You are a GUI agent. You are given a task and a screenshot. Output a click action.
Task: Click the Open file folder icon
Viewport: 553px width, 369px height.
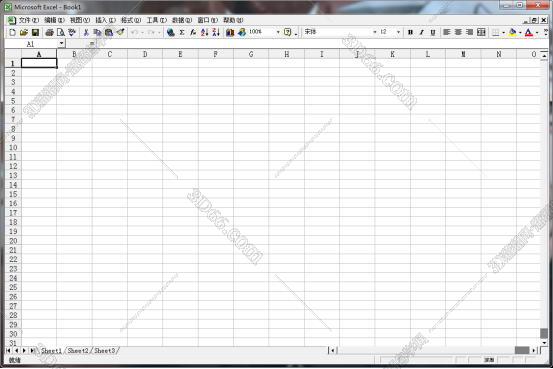(24, 32)
